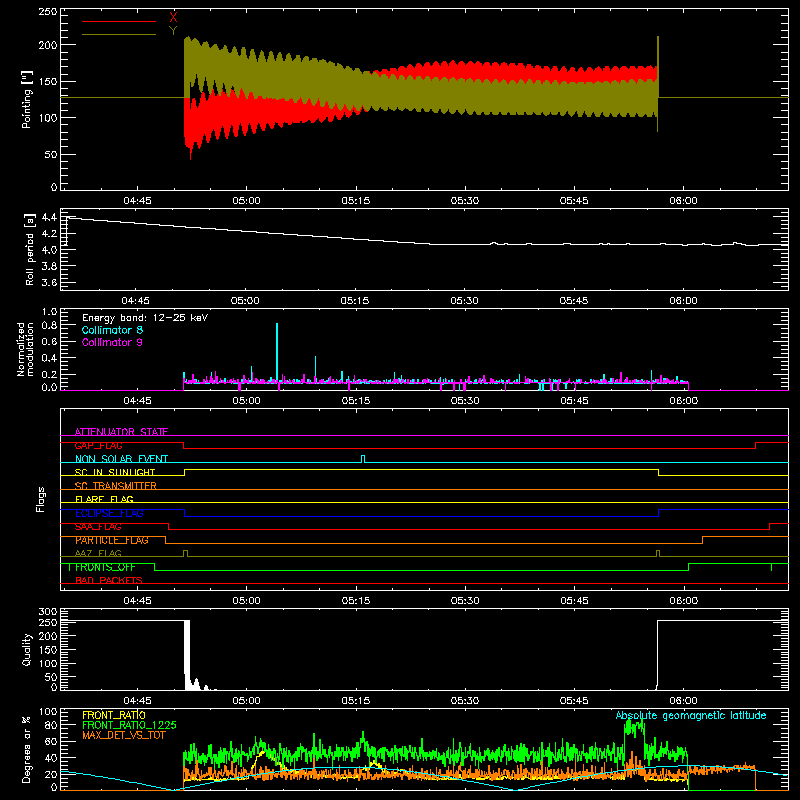The height and width of the screenshot is (800, 800).
Task: Select the PARTICLE_FLAG label
Action: [112, 540]
